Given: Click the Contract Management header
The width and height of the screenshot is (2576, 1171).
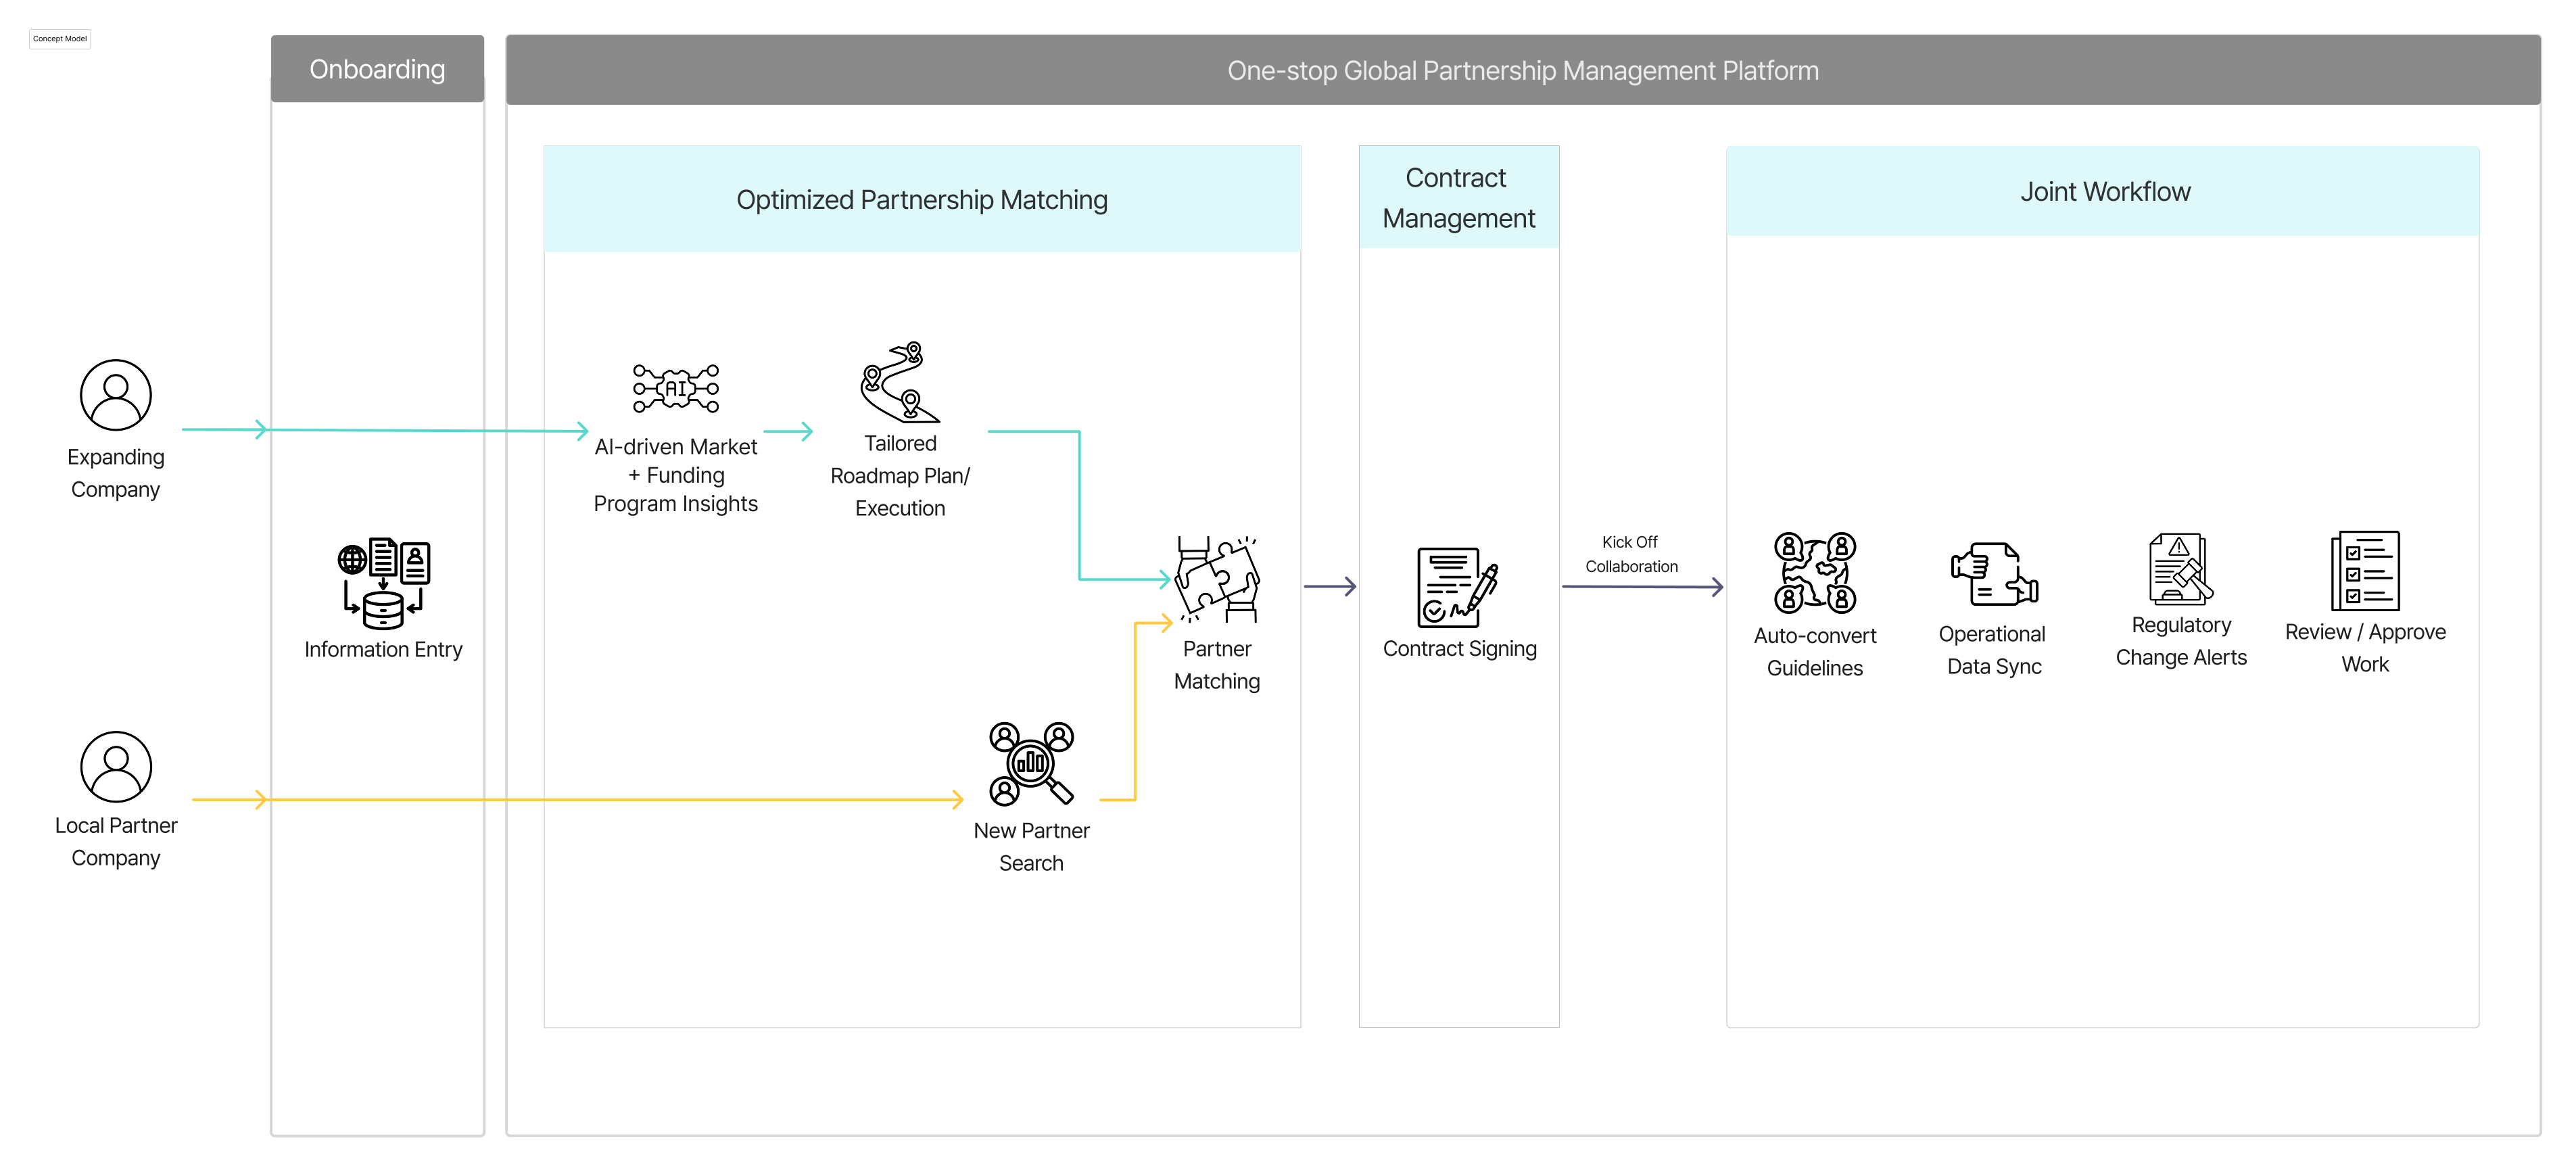Looking at the screenshot, I should point(1457,197).
